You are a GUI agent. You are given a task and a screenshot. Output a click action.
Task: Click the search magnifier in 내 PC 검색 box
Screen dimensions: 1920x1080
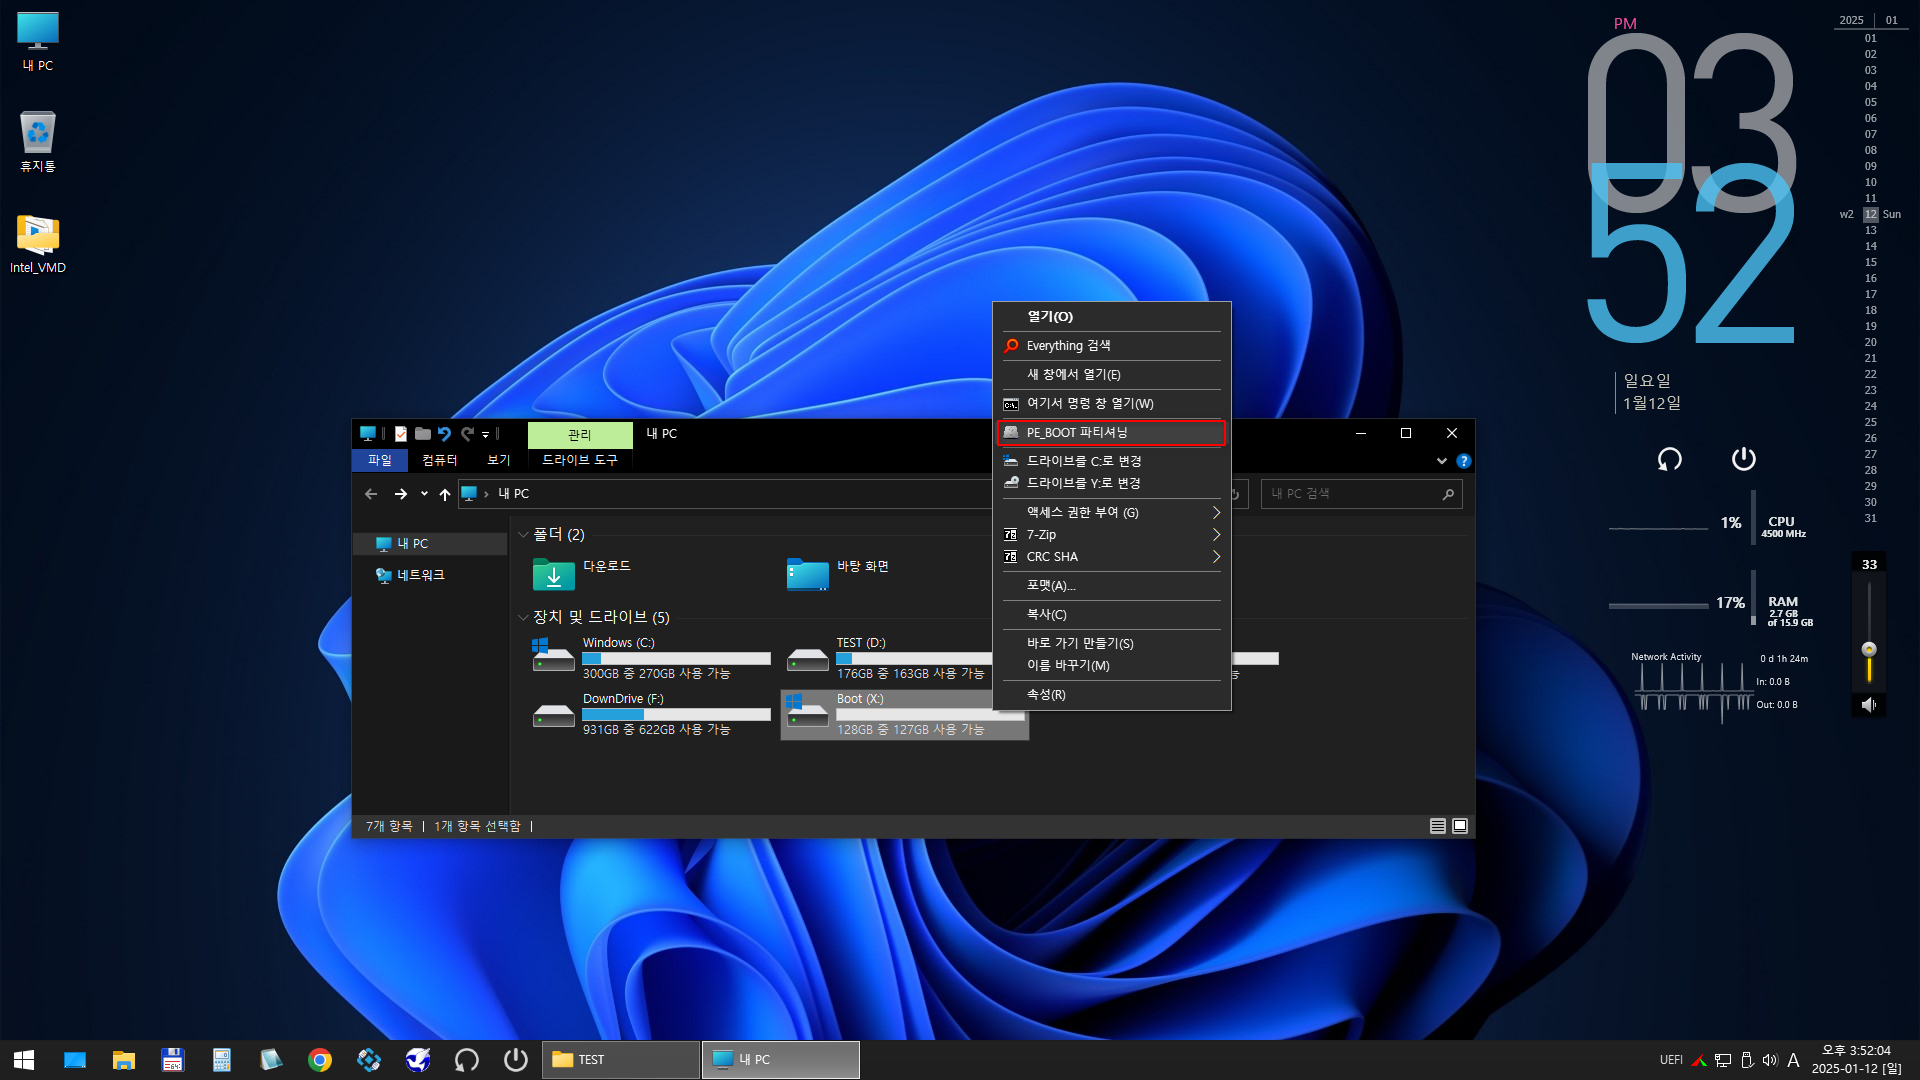pos(1448,494)
